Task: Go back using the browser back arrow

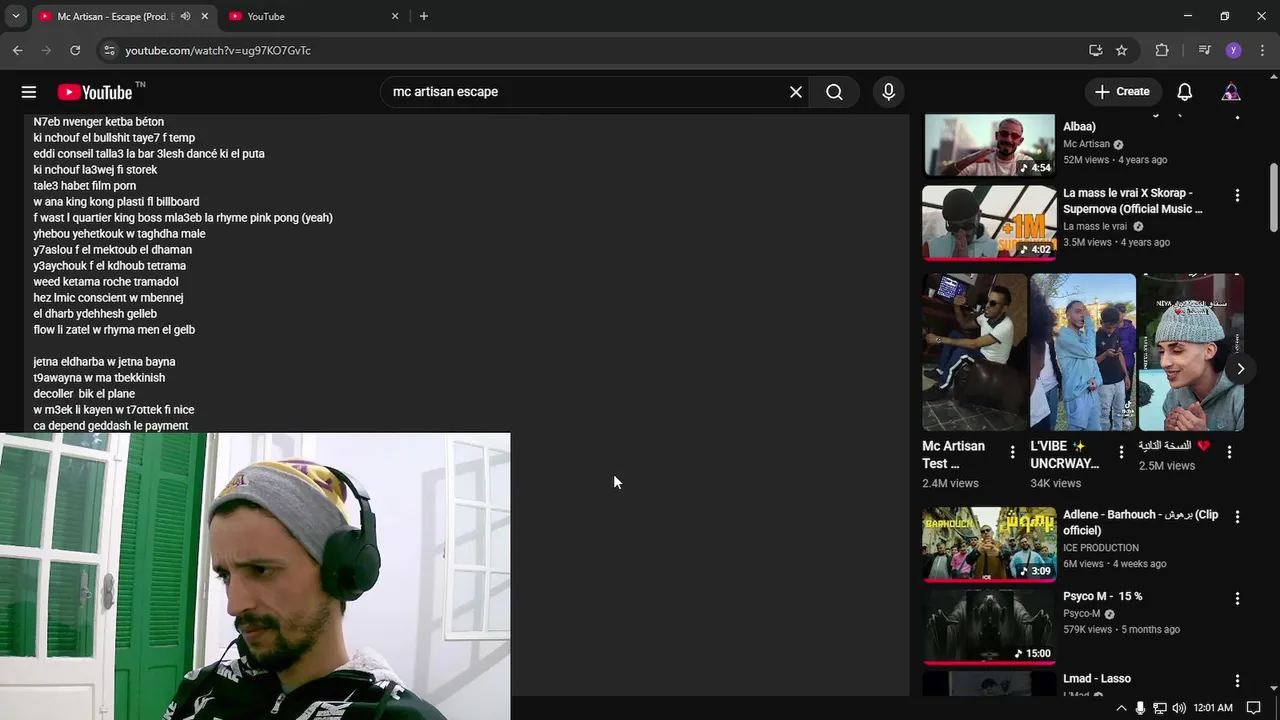Action: 18,50
